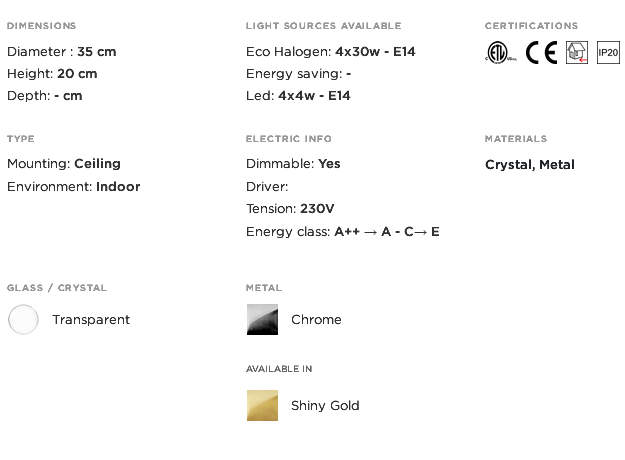The width and height of the screenshot is (625, 460).
Task: Select the Transparent crystal swatch
Action: click(23, 319)
